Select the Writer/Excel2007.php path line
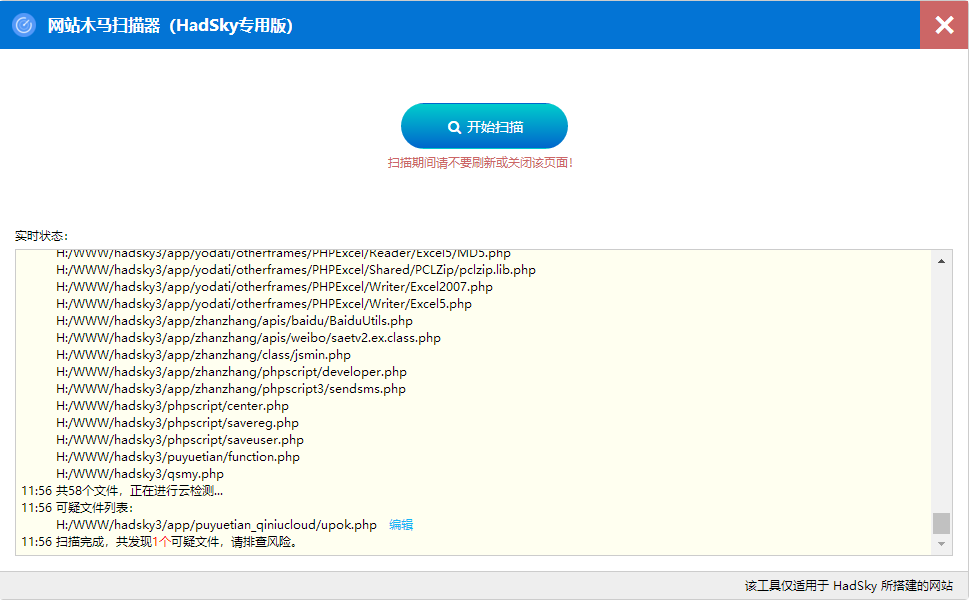Viewport: 969px width, 601px height. coord(274,287)
